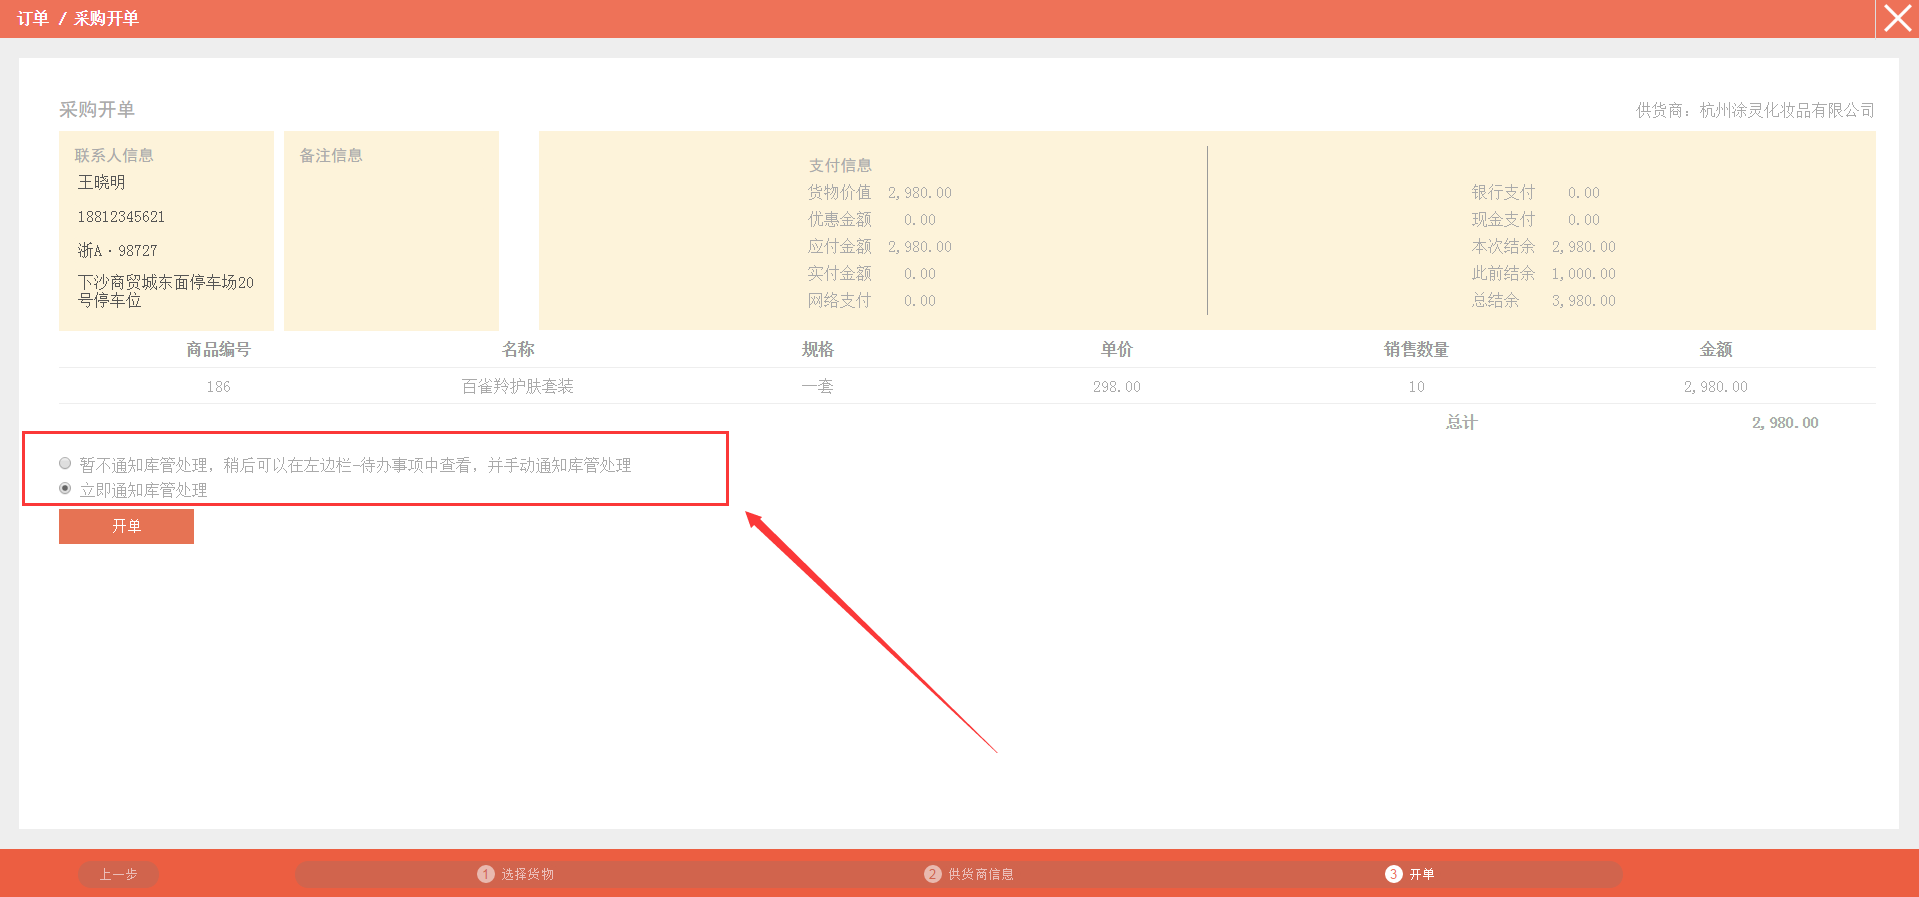Click supplier name 杭州涂灵化妆品有限公司
Image resolution: width=1919 pixels, height=897 pixels.
point(1786,110)
